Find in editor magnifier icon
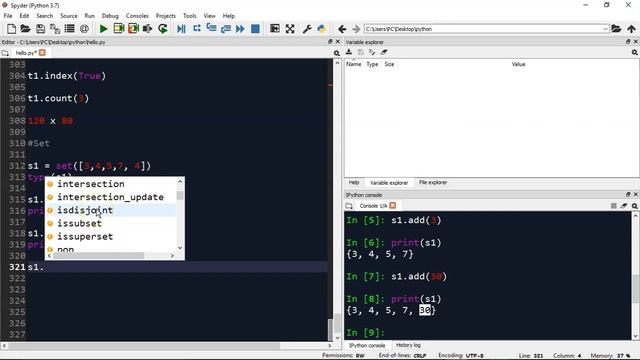Image resolution: width=640 pixels, height=360 pixels. [x=337, y=53]
